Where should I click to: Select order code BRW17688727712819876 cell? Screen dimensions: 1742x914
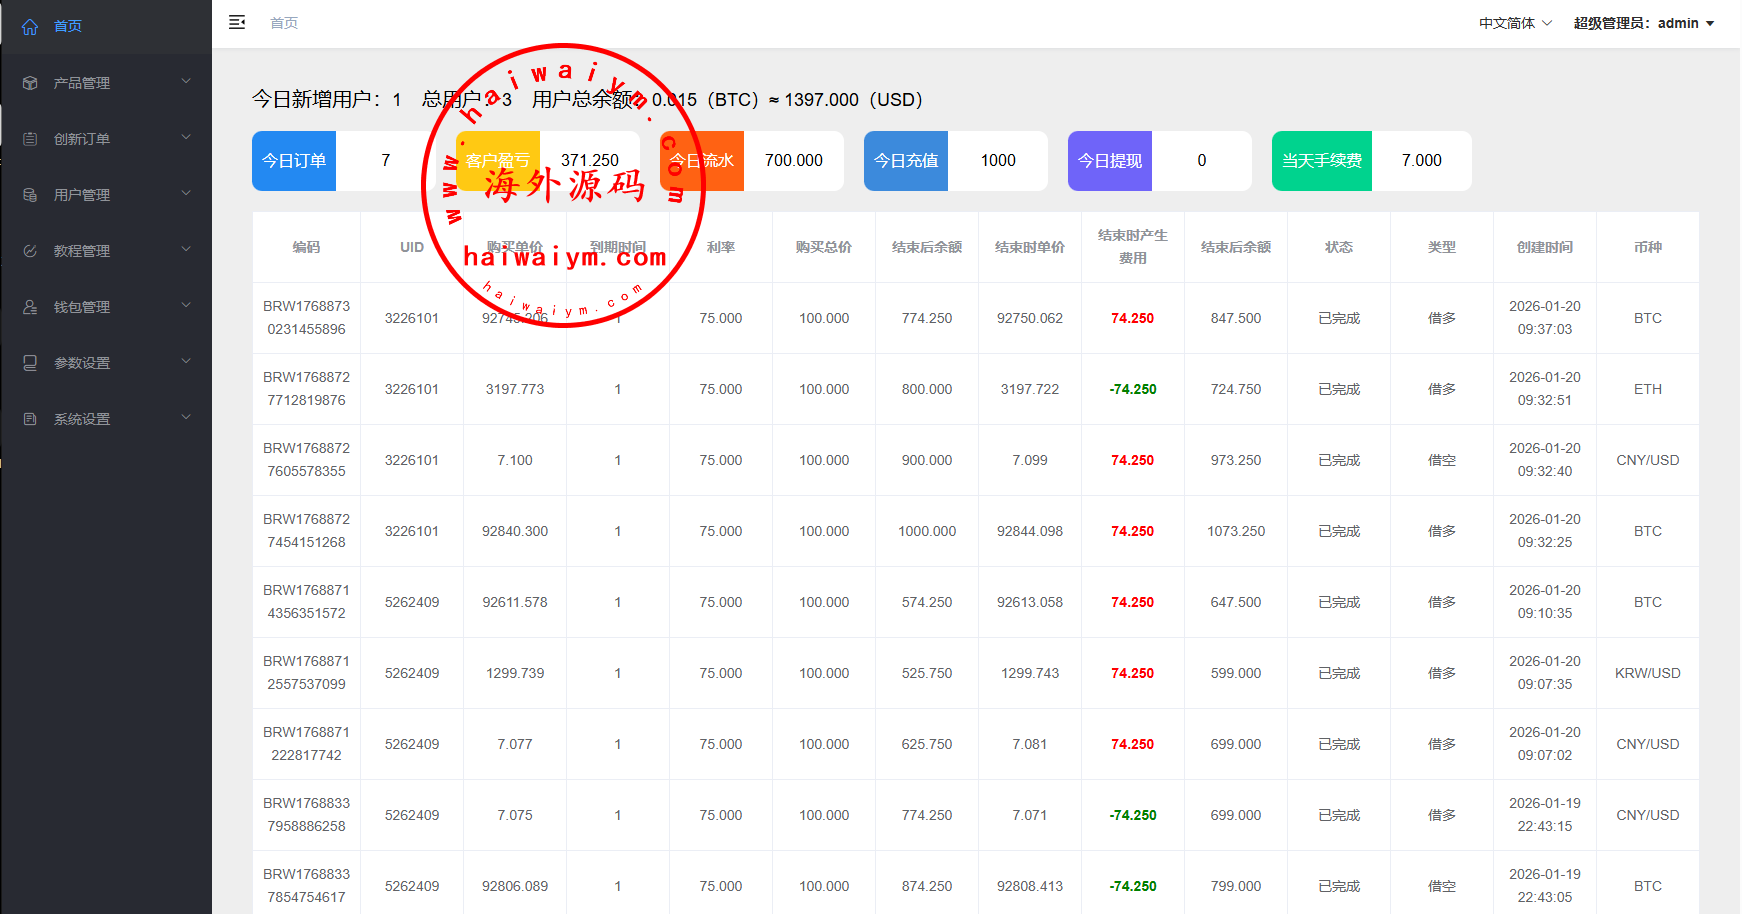306,389
